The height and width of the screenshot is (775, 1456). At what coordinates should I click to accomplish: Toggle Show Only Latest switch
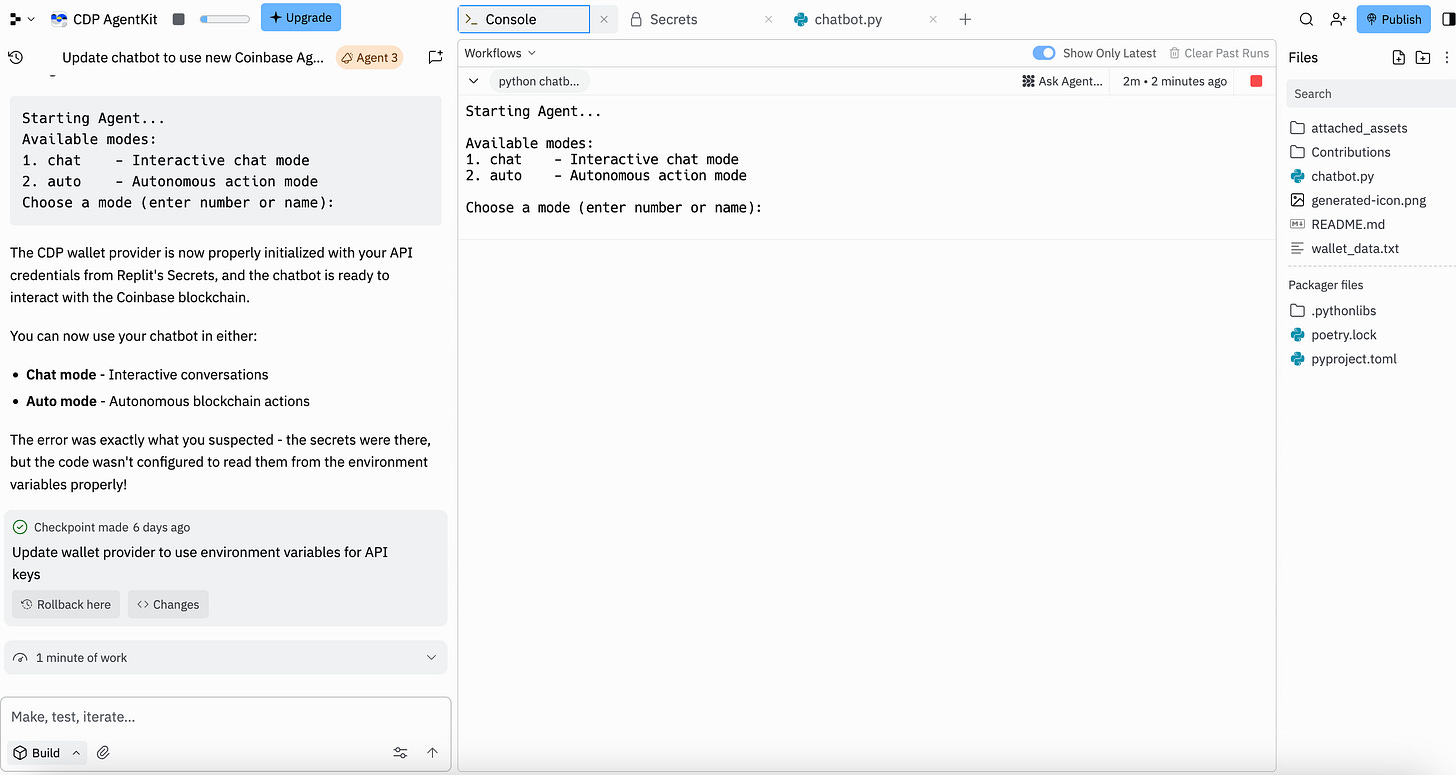(1044, 53)
